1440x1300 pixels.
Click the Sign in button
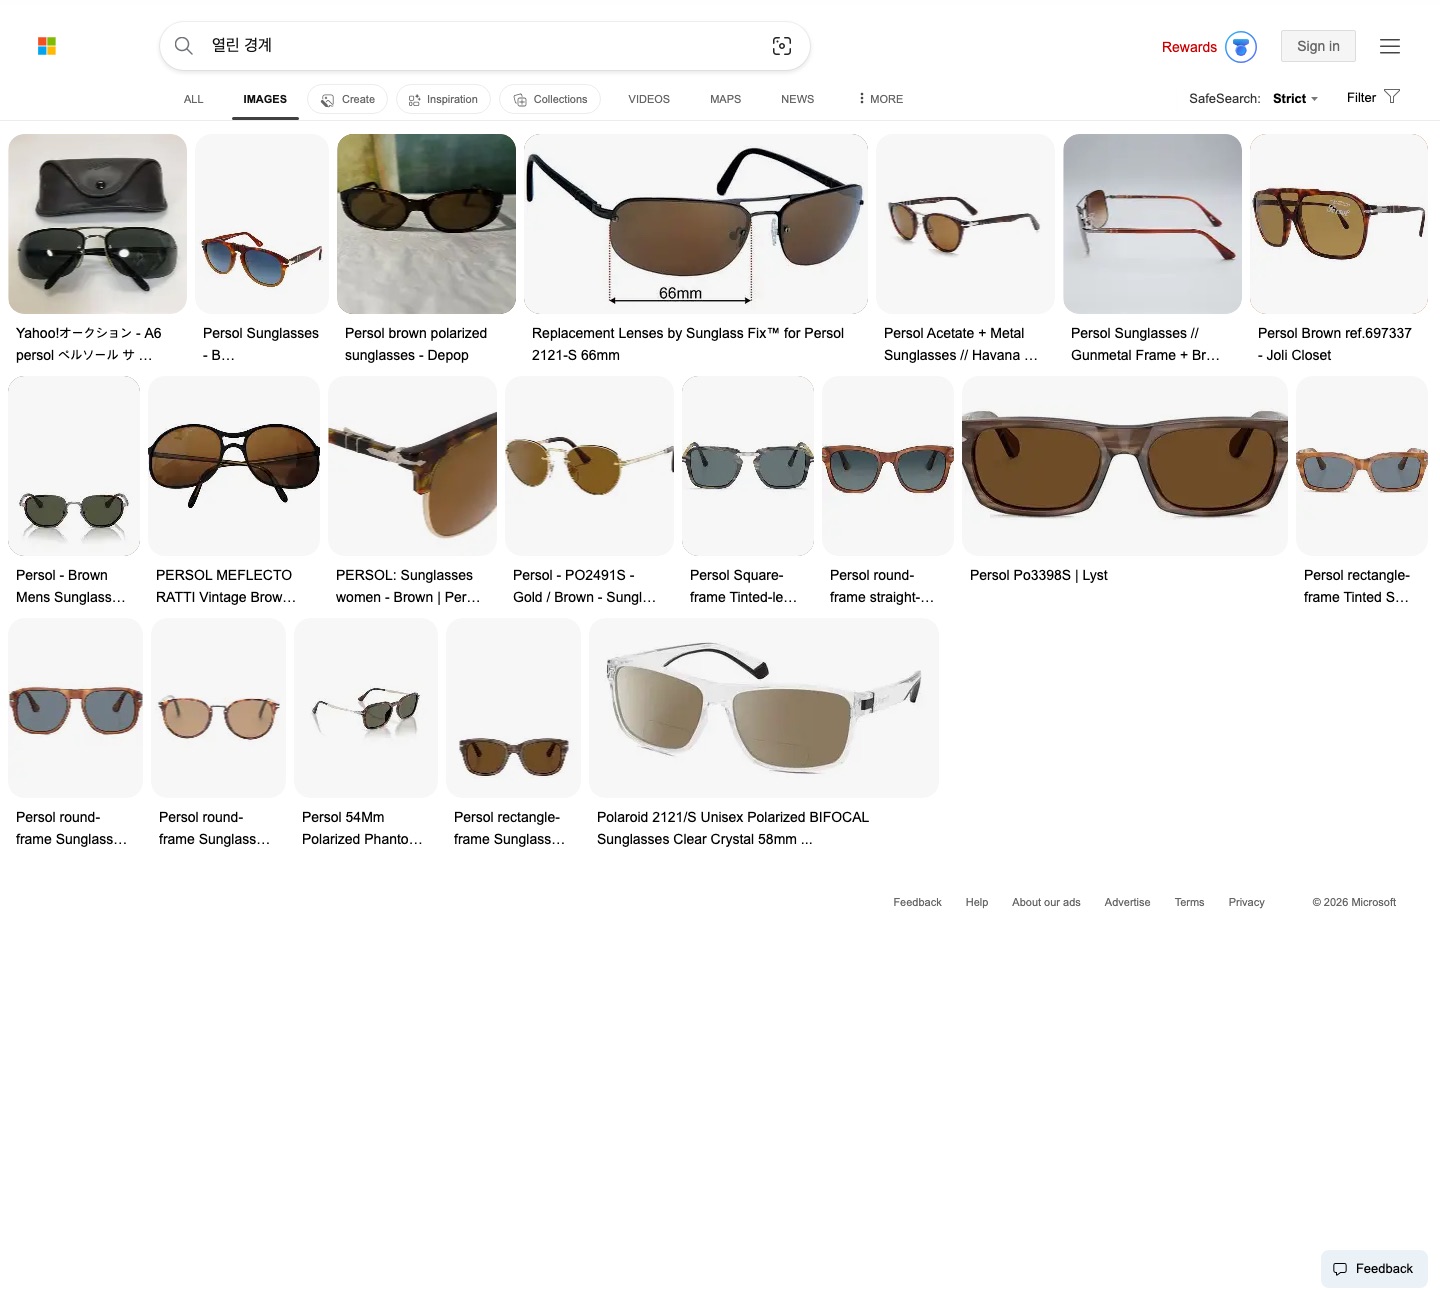1318,46
